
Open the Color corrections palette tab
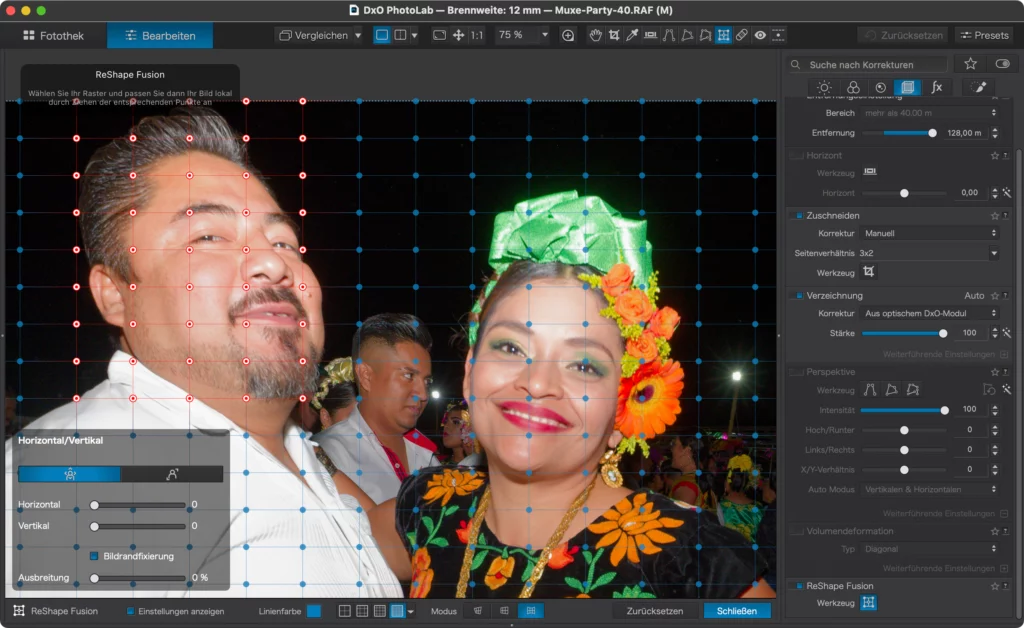coord(853,87)
